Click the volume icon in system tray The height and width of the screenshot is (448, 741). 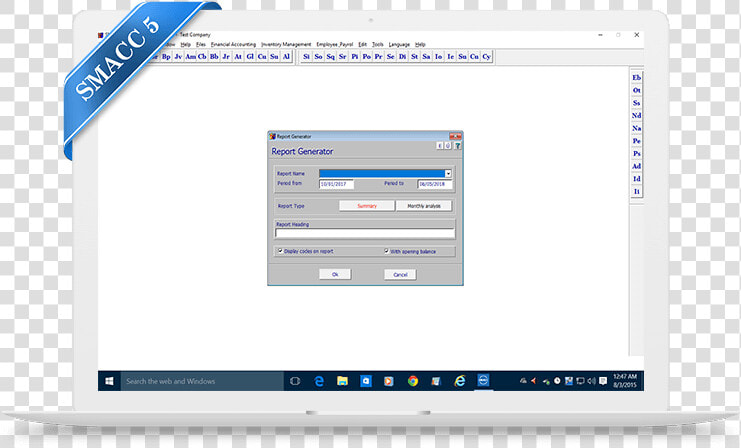point(591,381)
